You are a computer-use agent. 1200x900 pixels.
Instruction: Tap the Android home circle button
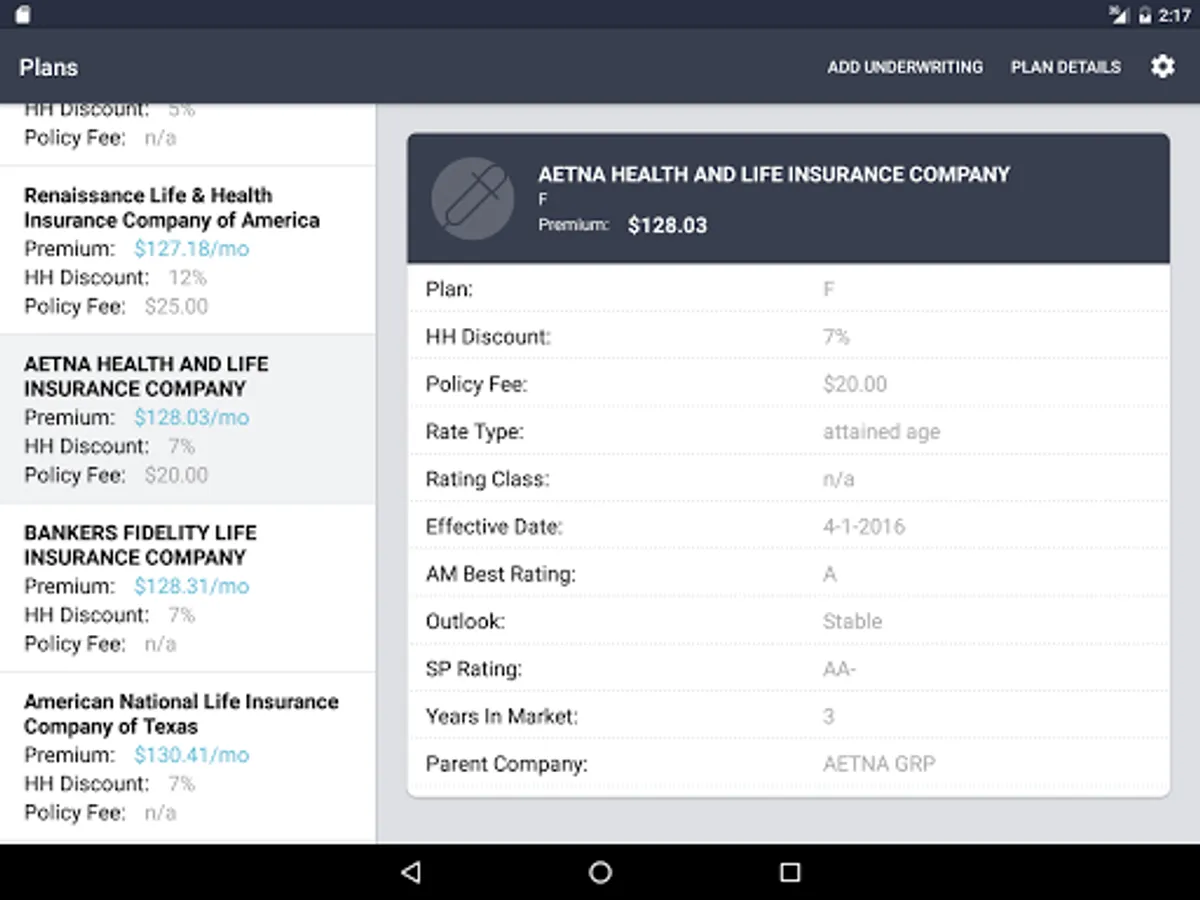click(x=600, y=872)
